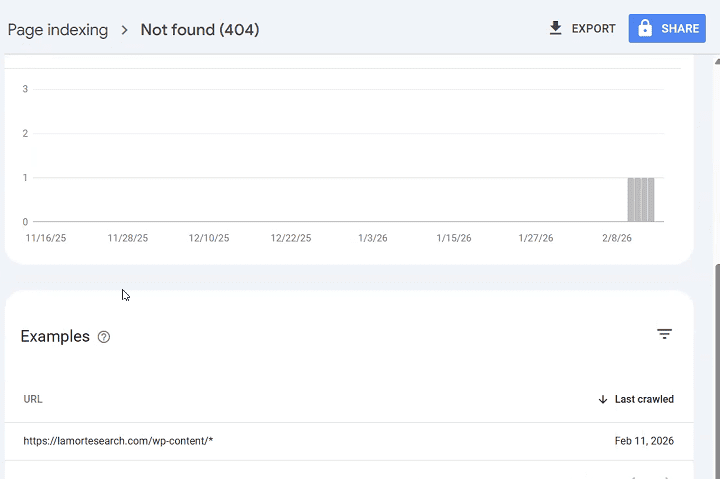Open the Examples table filter icon

coord(664,334)
